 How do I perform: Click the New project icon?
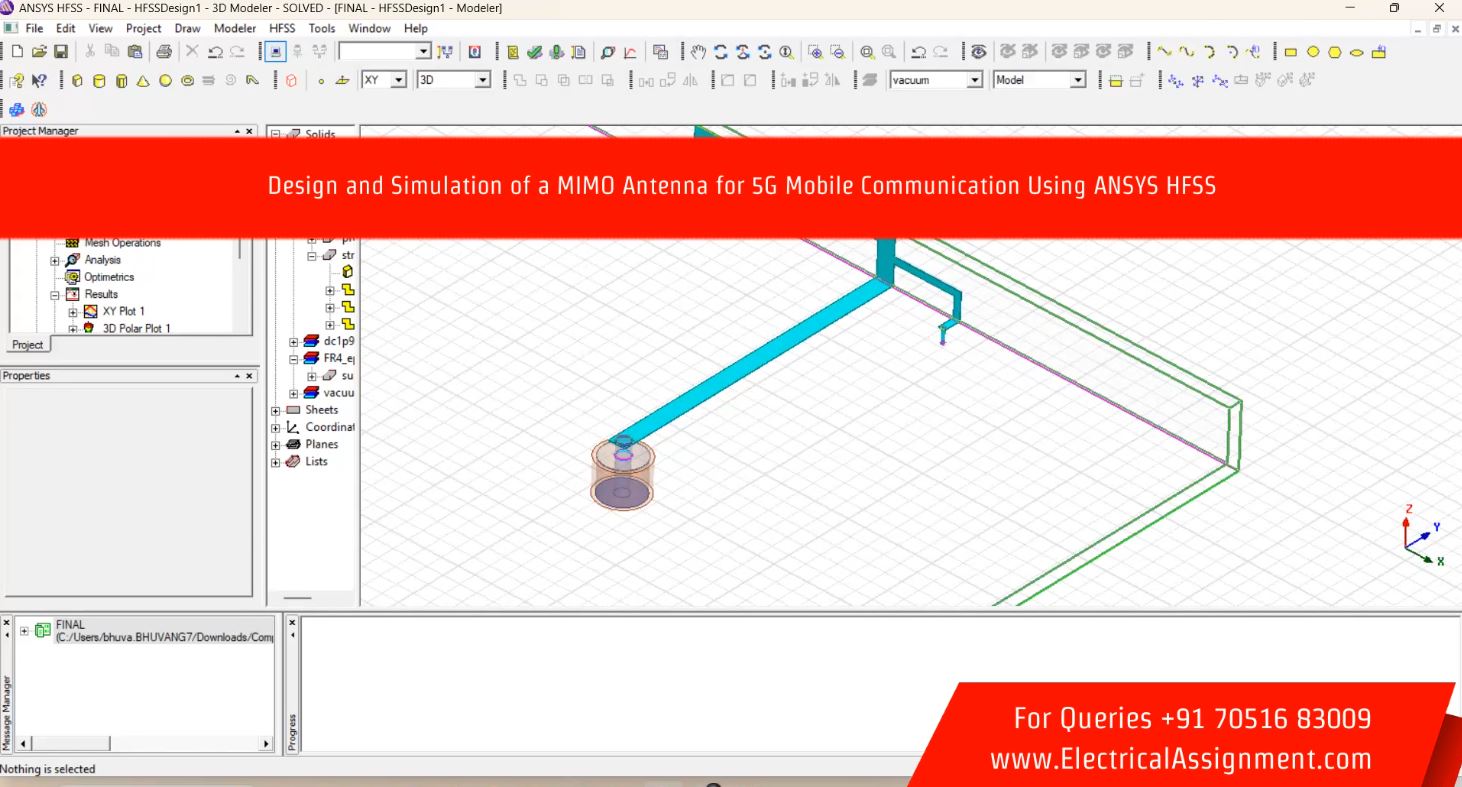click(x=17, y=52)
